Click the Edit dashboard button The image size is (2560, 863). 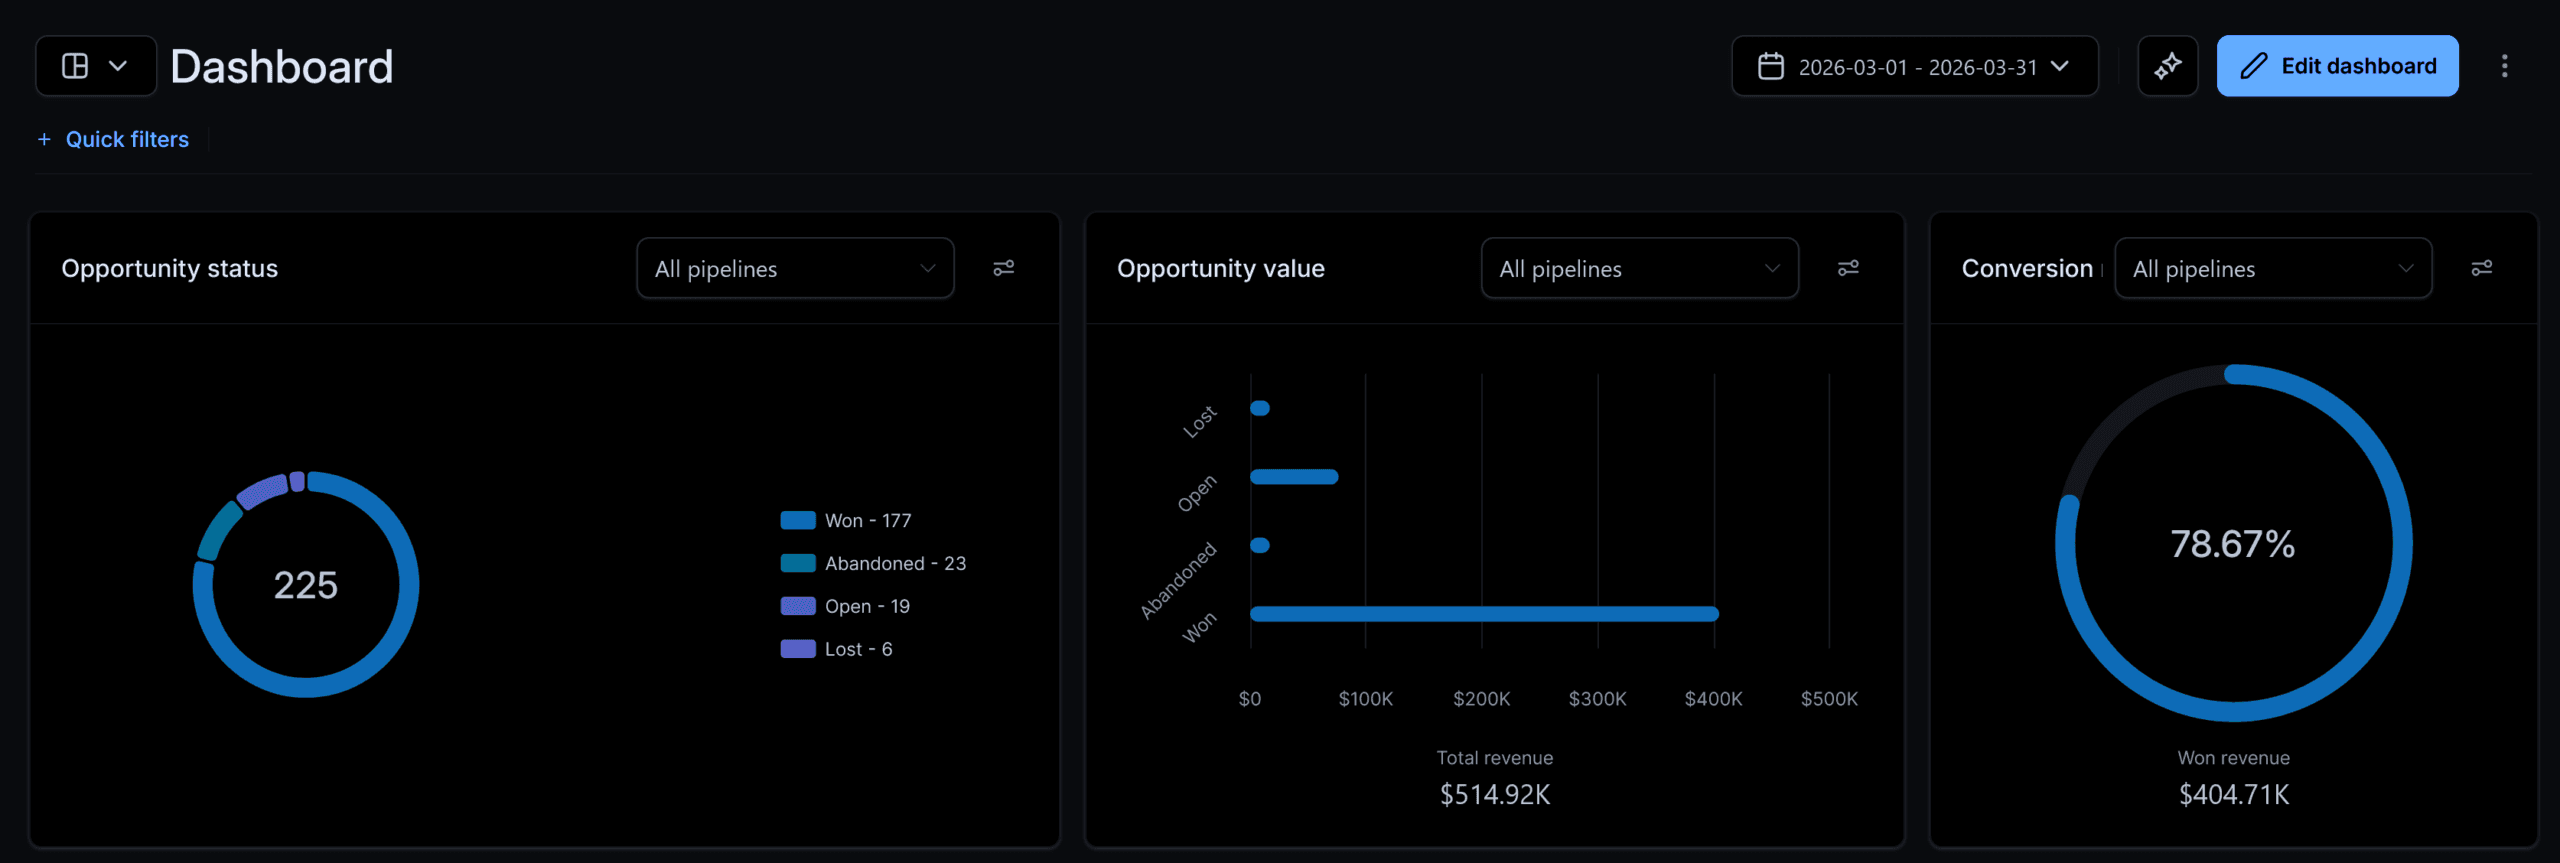[x=2337, y=66]
